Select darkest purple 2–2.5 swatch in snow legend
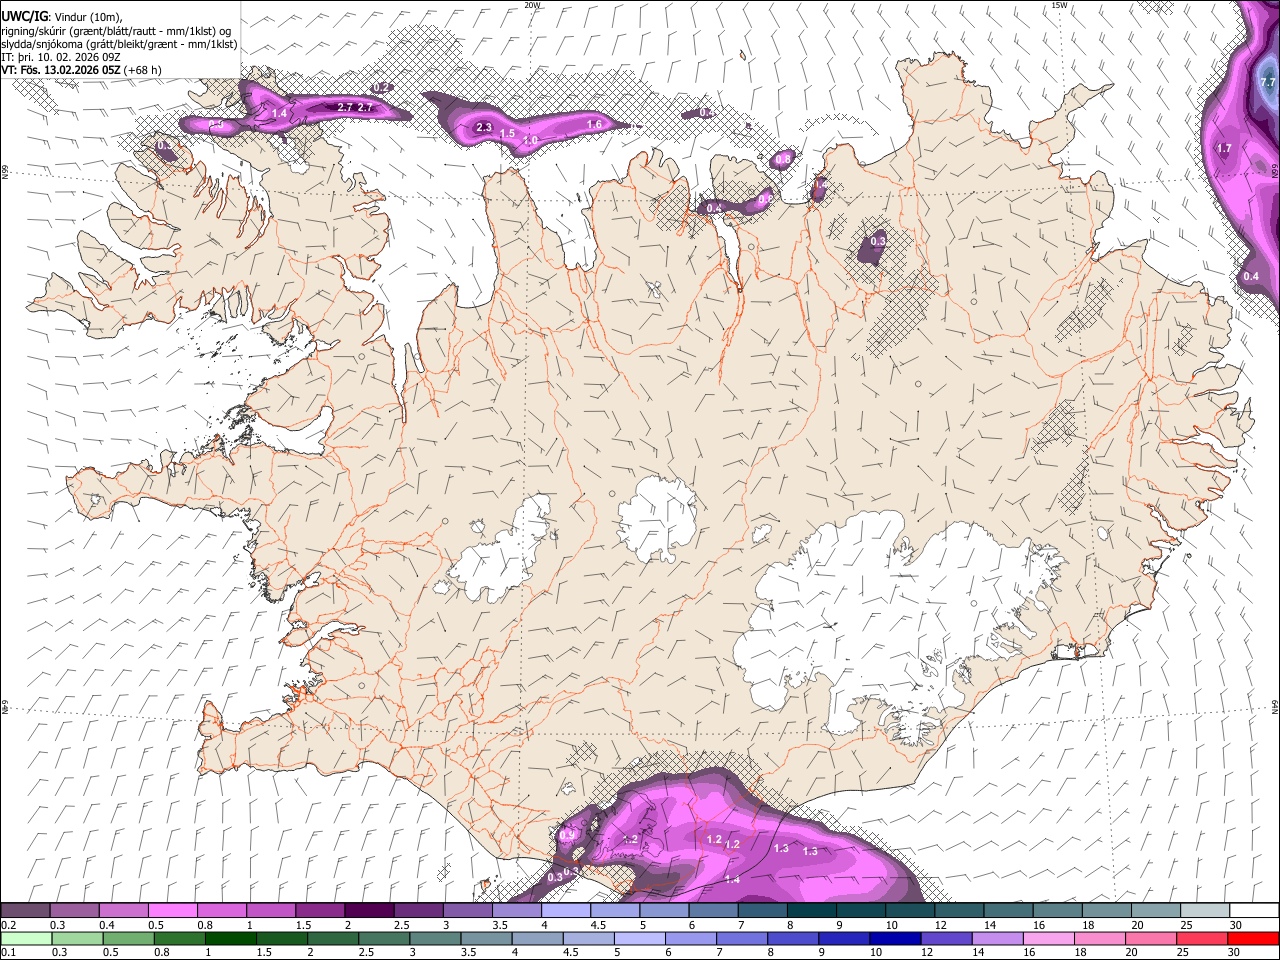1280x960 pixels. 369,911
